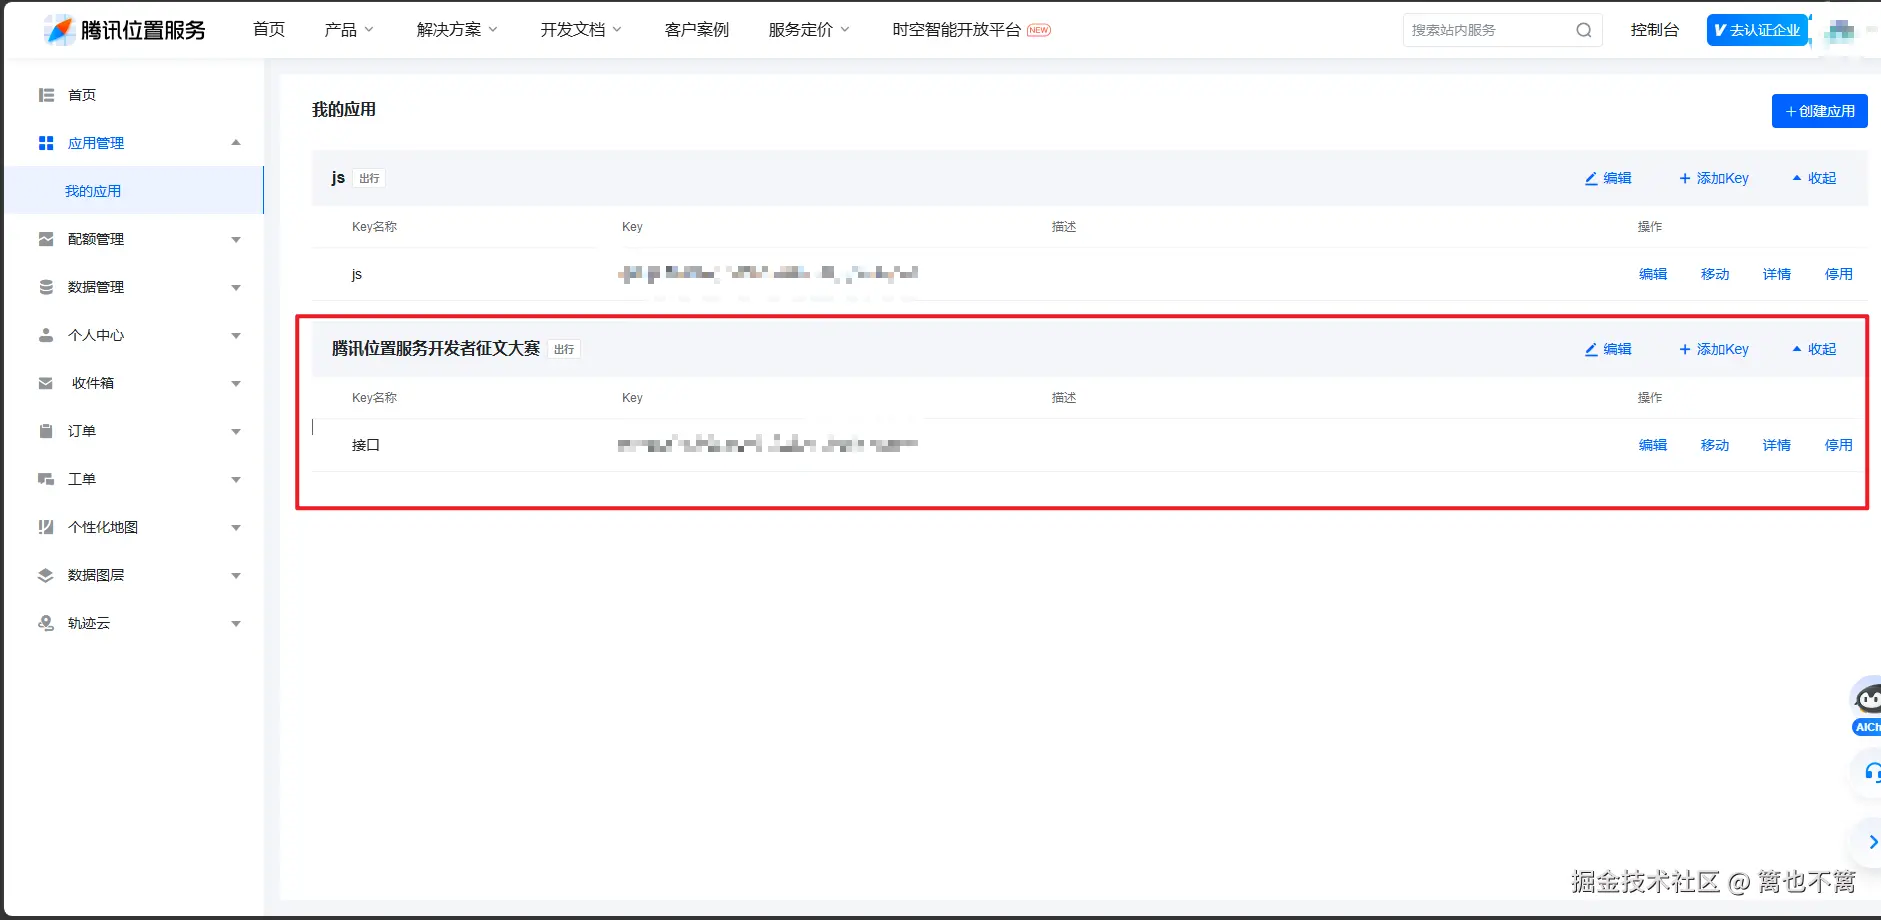Click the 订单 clipboard icon
Viewport: 1881px width, 920px height.
click(x=46, y=431)
